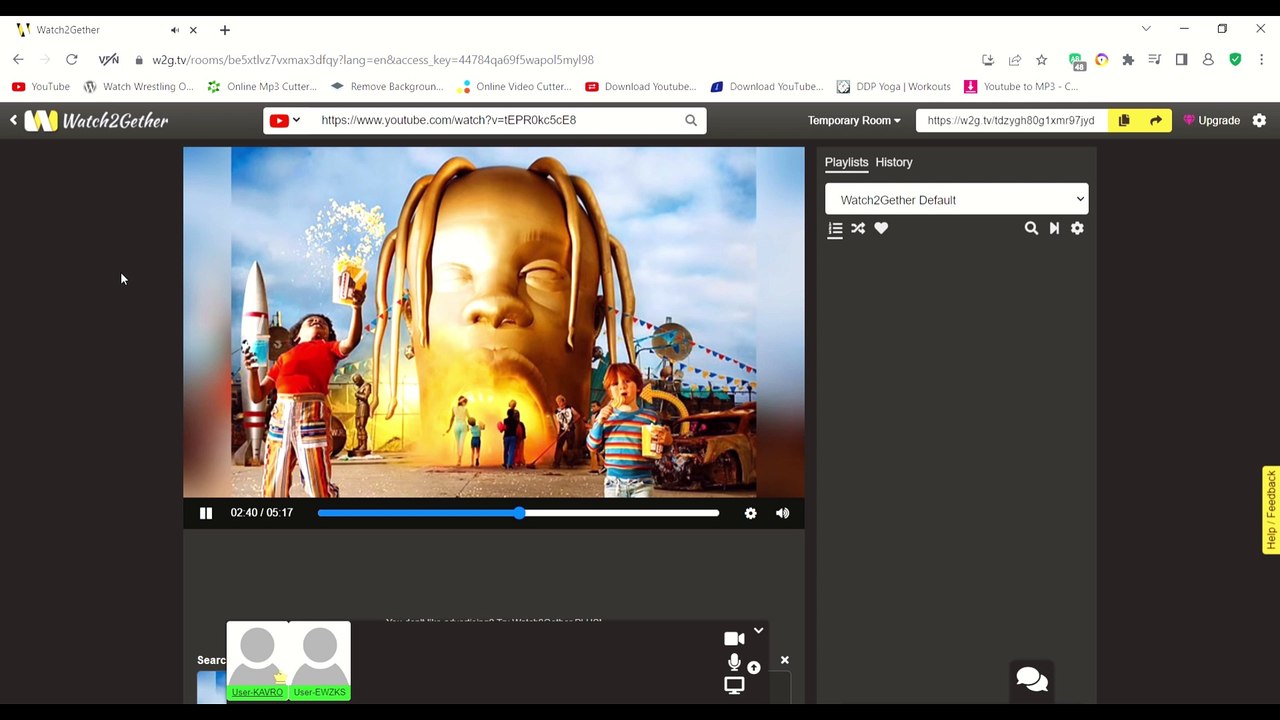Open the chat bubble icon
1280x720 pixels.
tap(1032, 680)
